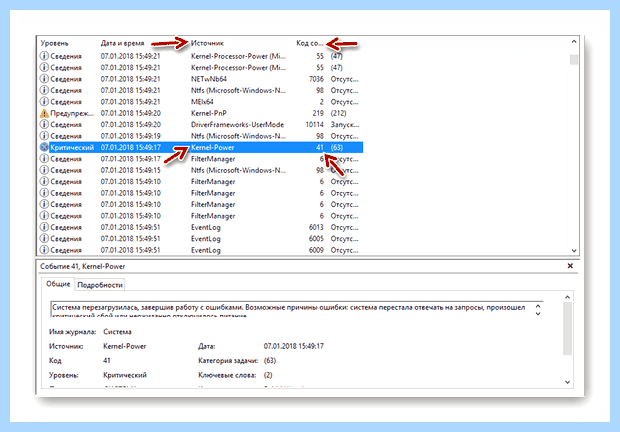Click the info icon in the MEIx64 row
The image size is (620, 432).
coord(44,102)
